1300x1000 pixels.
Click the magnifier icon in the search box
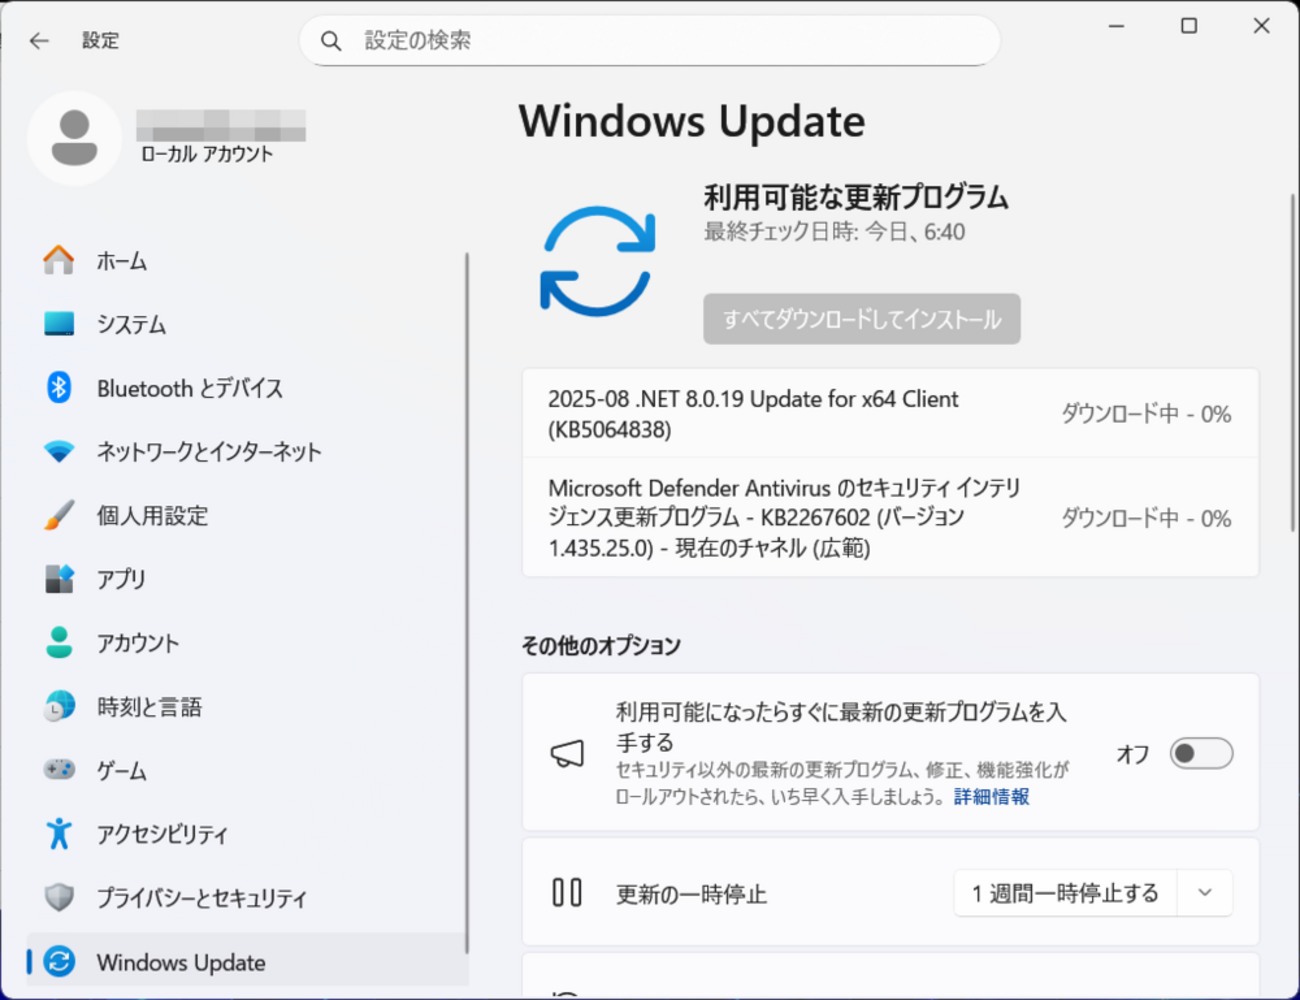(x=331, y=41)
